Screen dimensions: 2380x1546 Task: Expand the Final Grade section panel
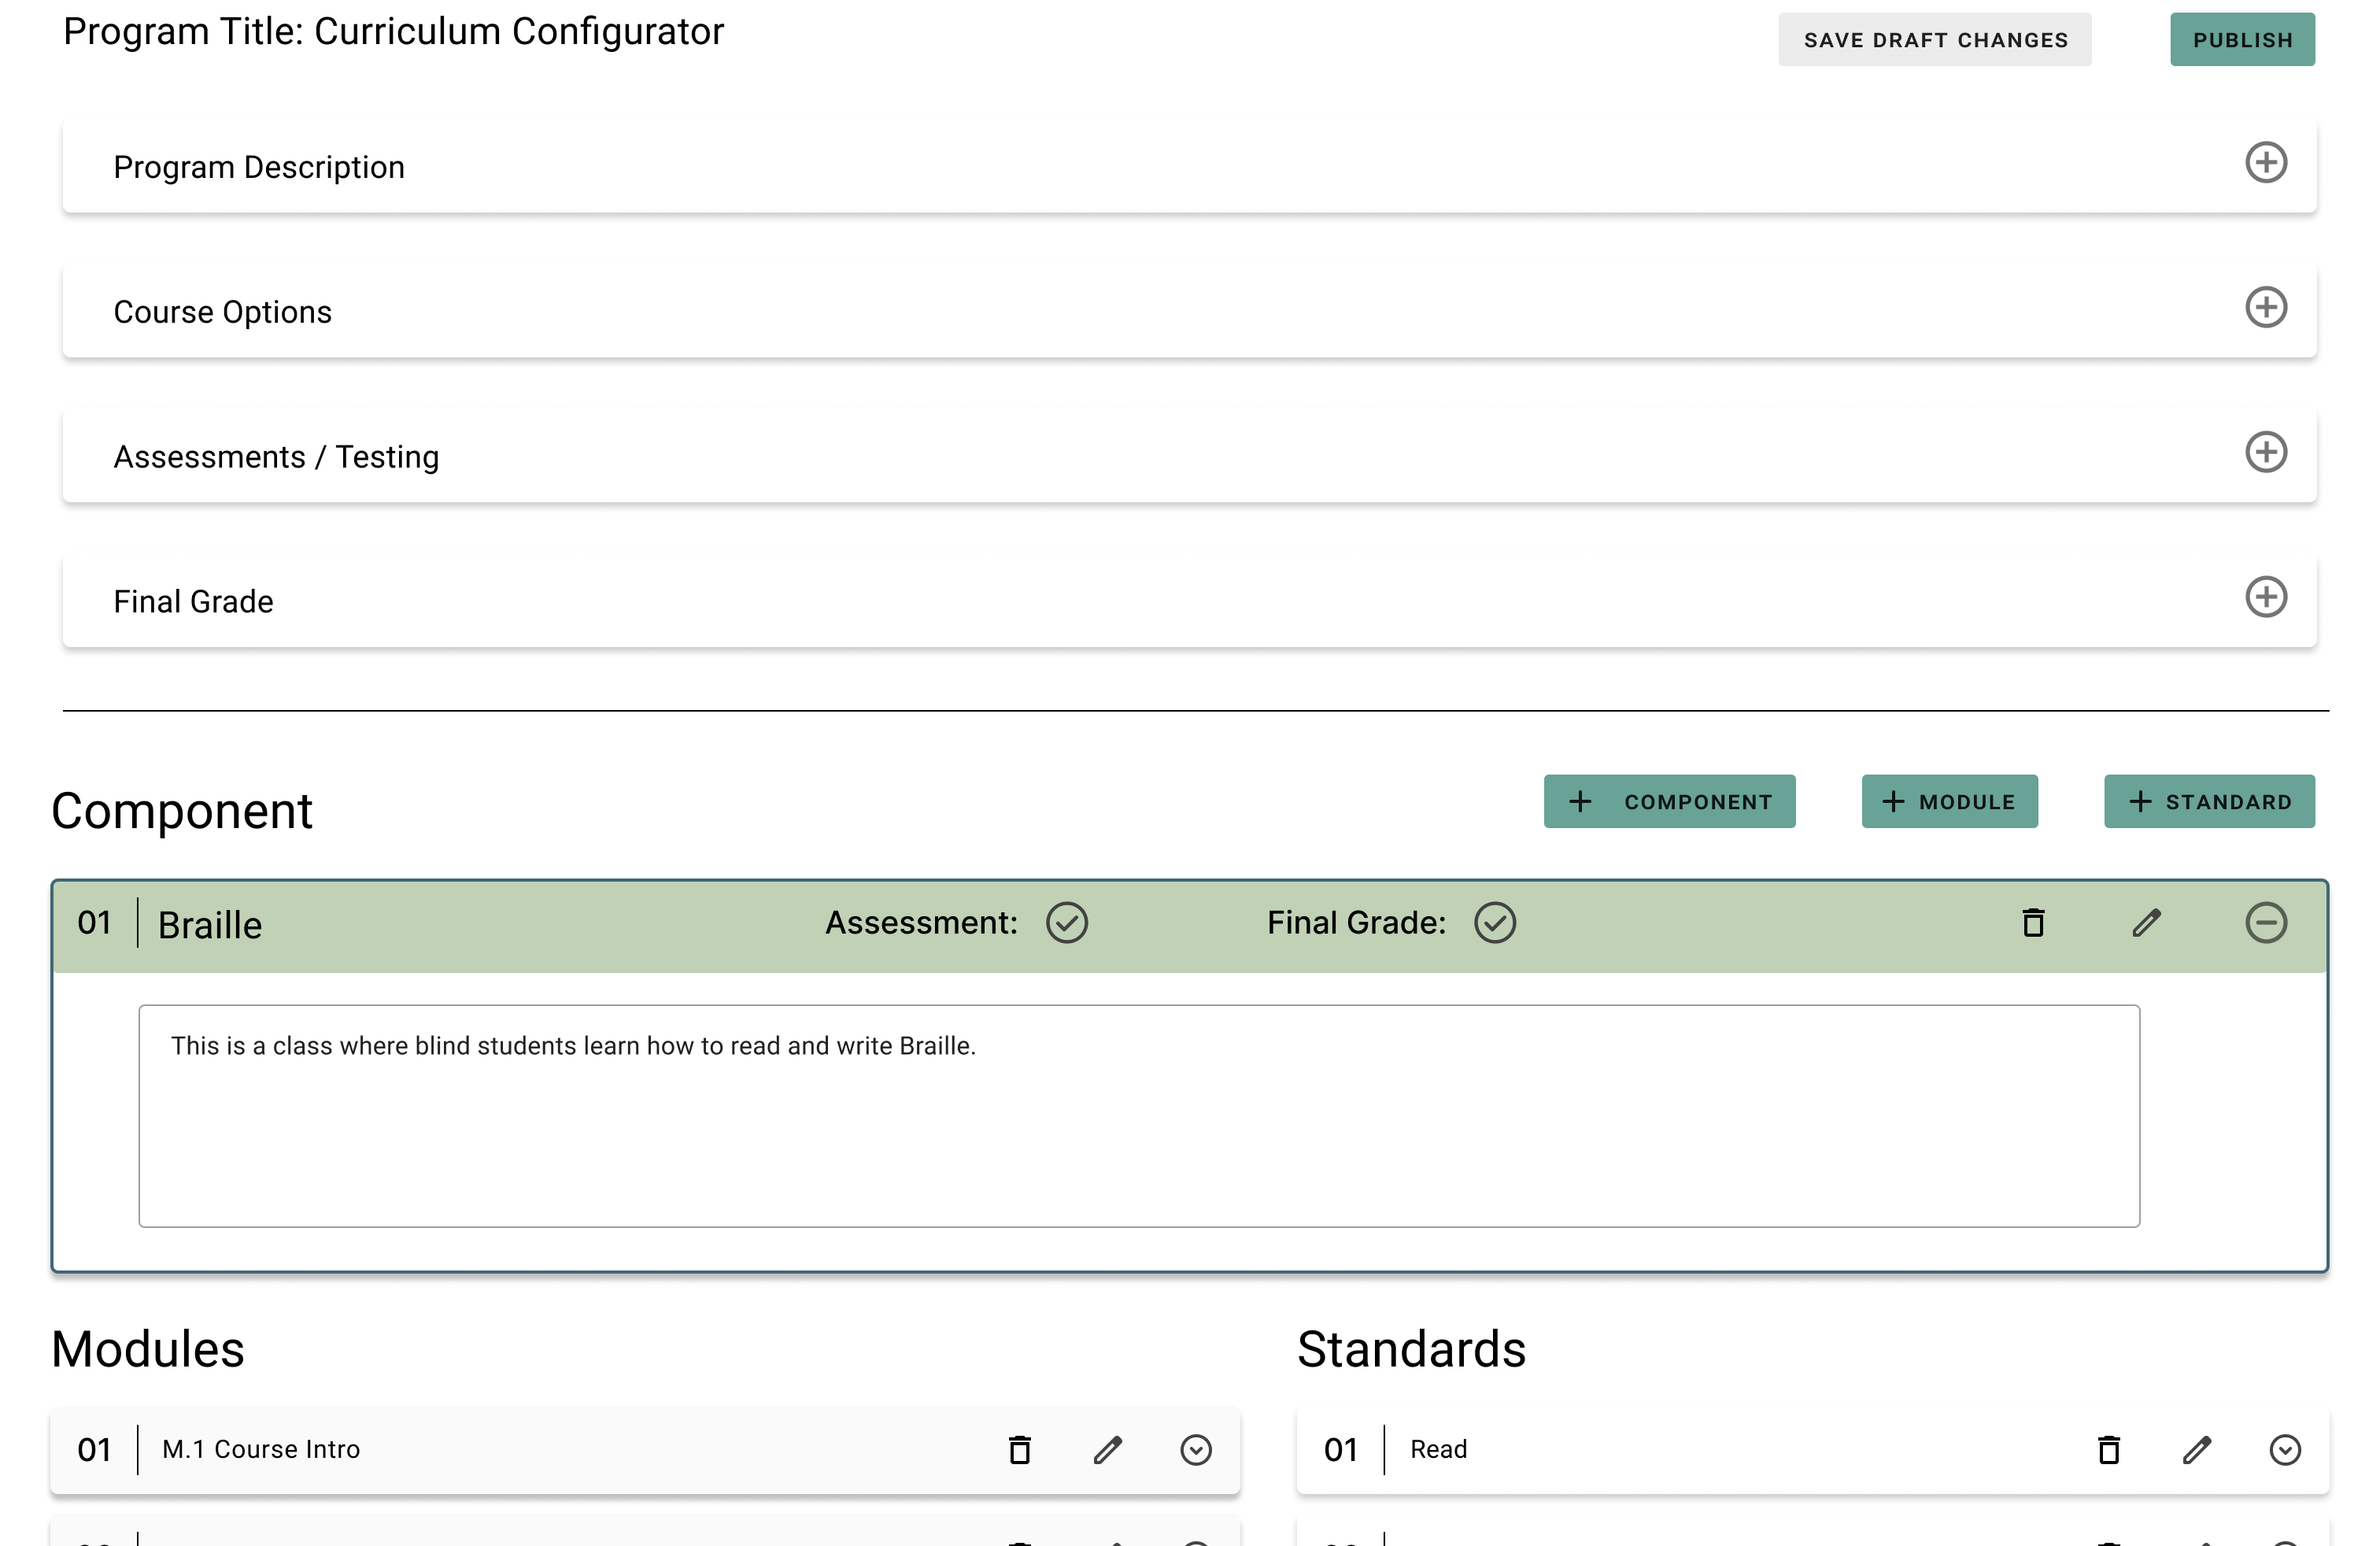click(2266, 597)
